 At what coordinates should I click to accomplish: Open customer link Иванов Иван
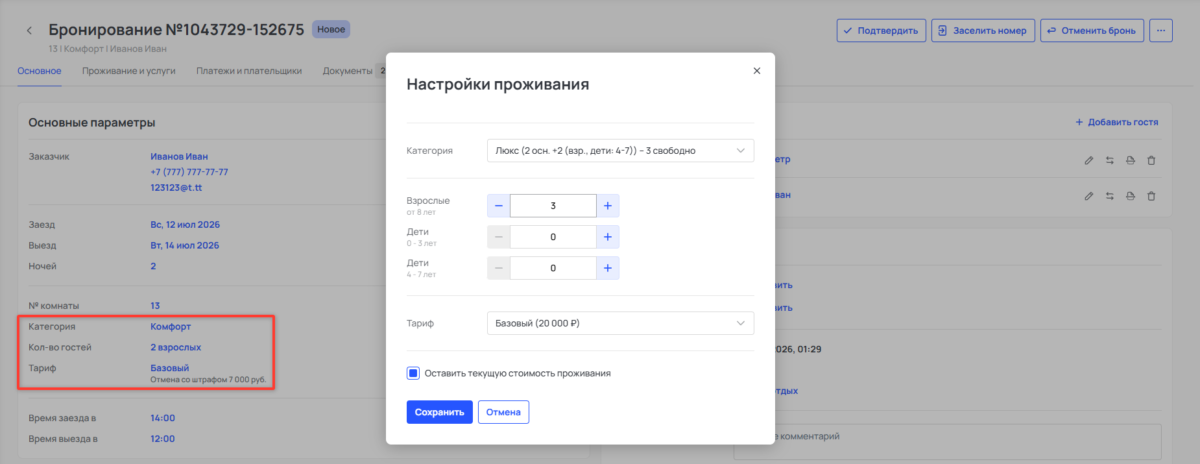[179, 157]
